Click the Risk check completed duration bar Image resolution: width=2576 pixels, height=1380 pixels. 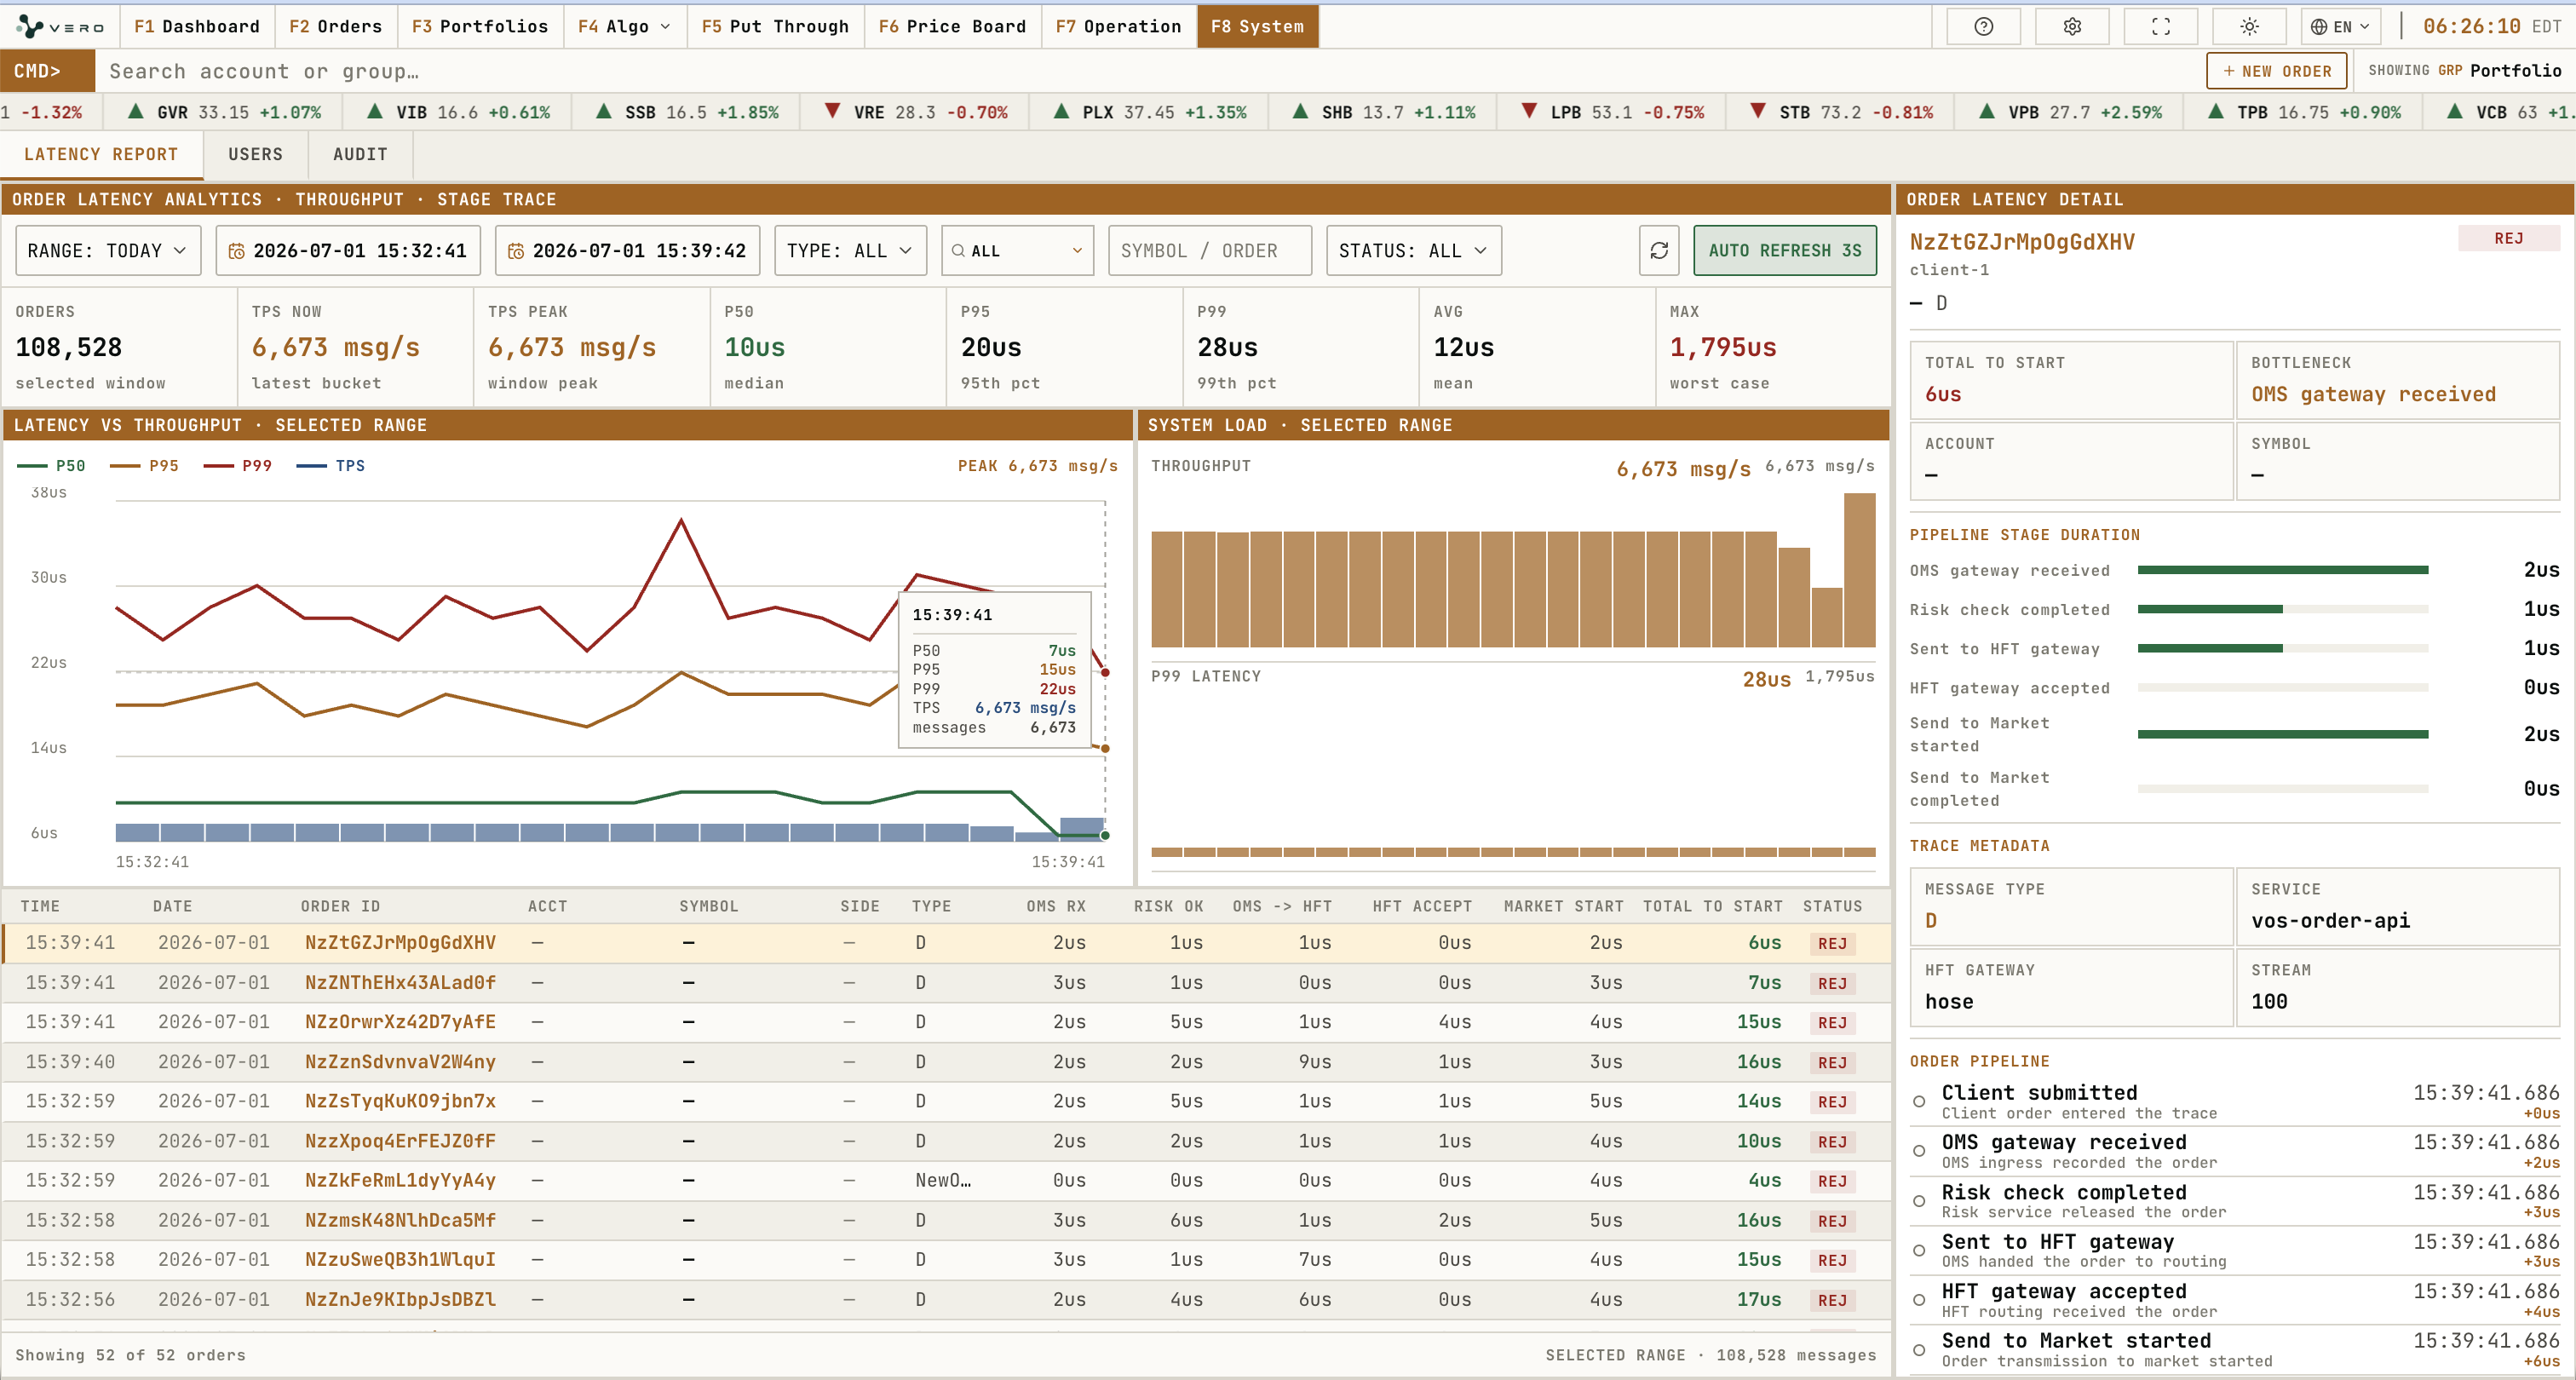click(2283, 609)
